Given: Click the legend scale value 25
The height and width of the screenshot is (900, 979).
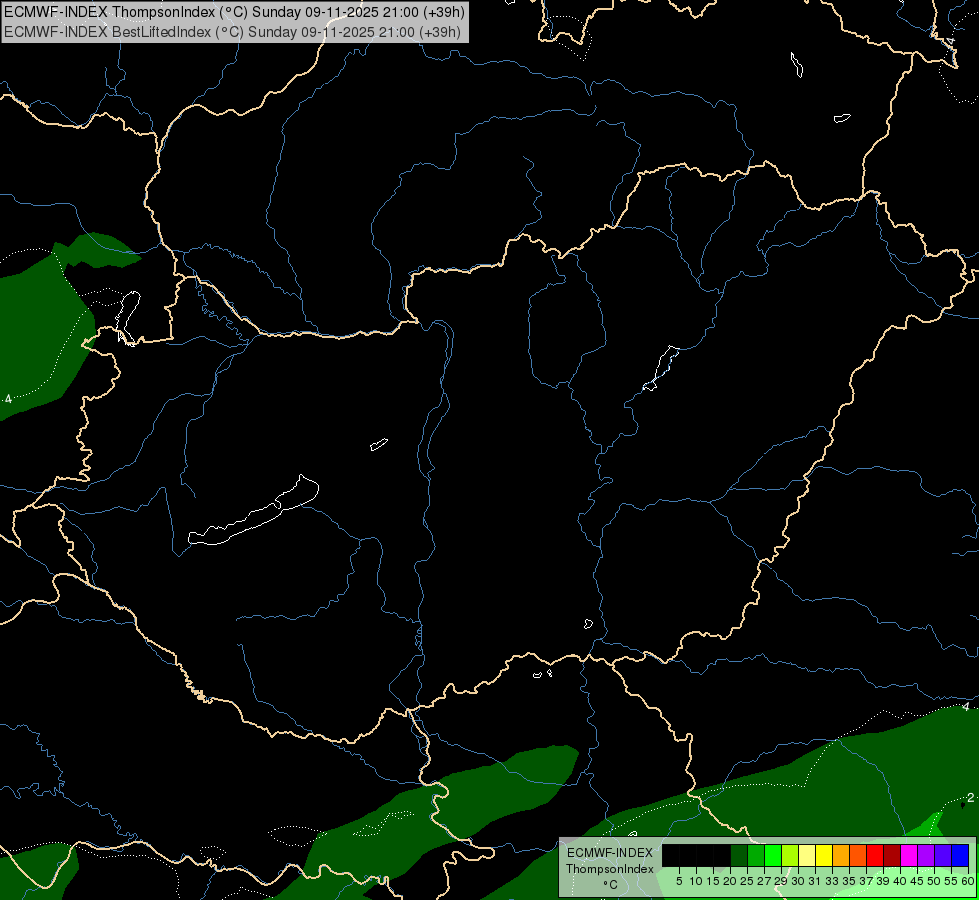Looking at the screenshot, I should [x=747, y=881].
